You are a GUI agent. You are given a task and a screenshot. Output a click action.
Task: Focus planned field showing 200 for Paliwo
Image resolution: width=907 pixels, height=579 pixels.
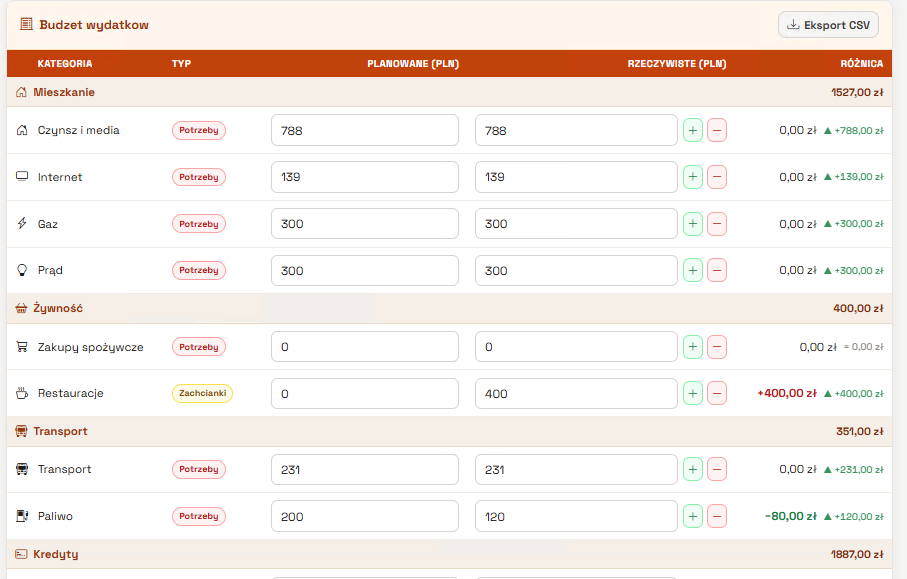pos(365,517)
